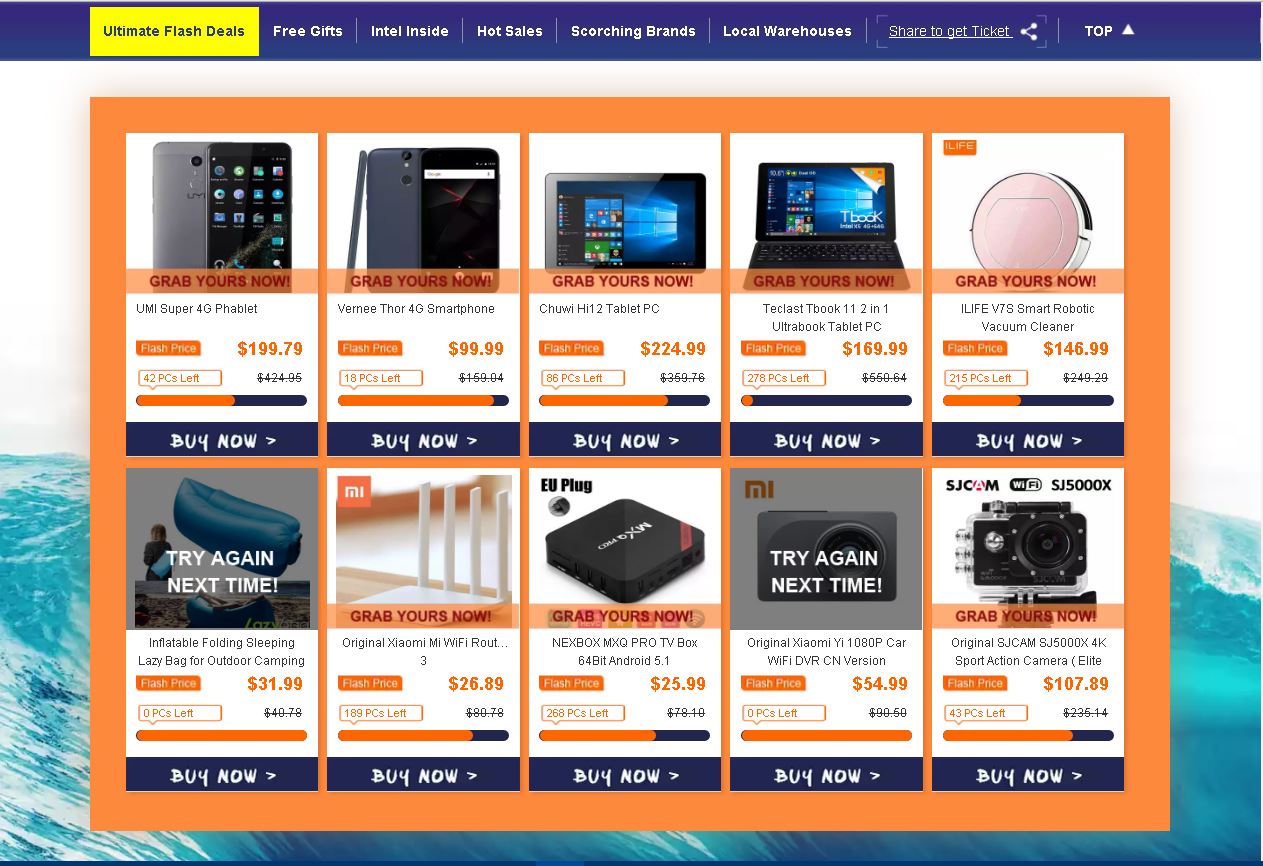The image size is (1263, 866).
Task: Switch to the Intel Inside section
Action: click(x=410, y=31)
